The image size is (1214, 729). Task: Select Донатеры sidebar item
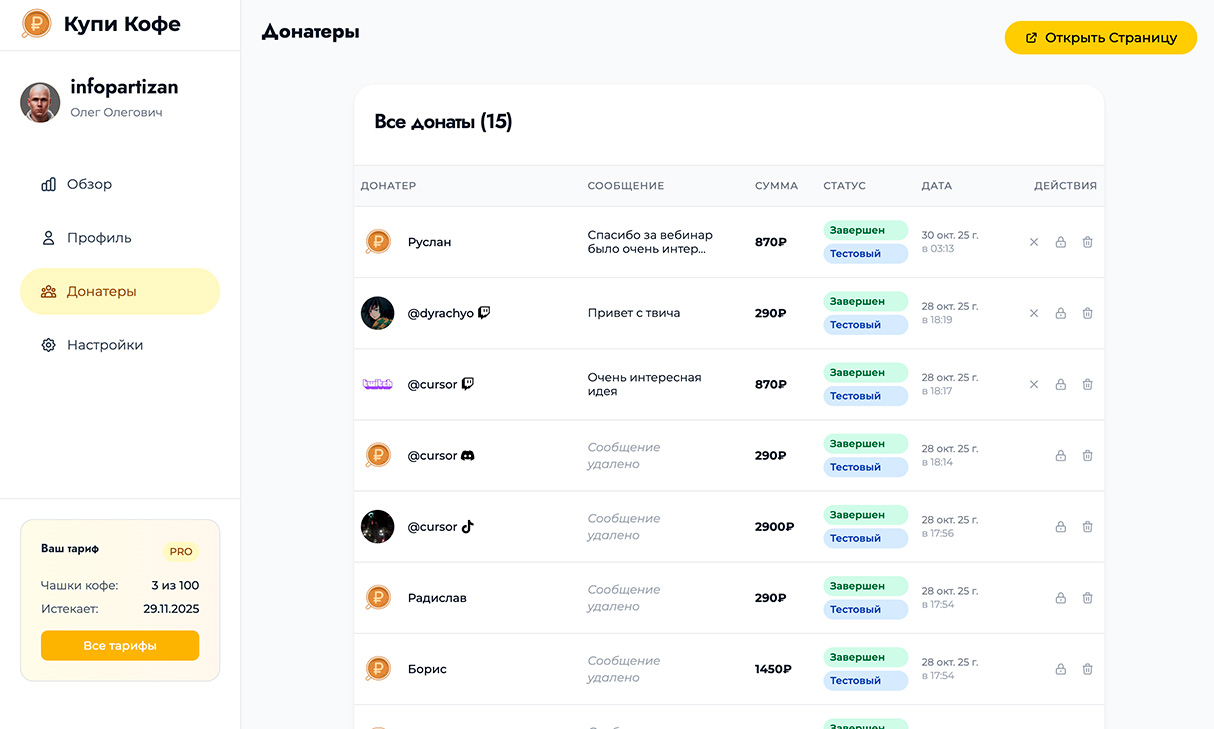pos(101,292)
